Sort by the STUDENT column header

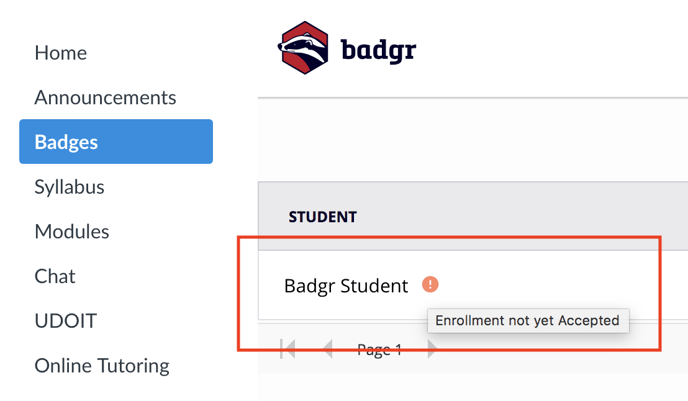pyautogui.click(x=322, y=217)
